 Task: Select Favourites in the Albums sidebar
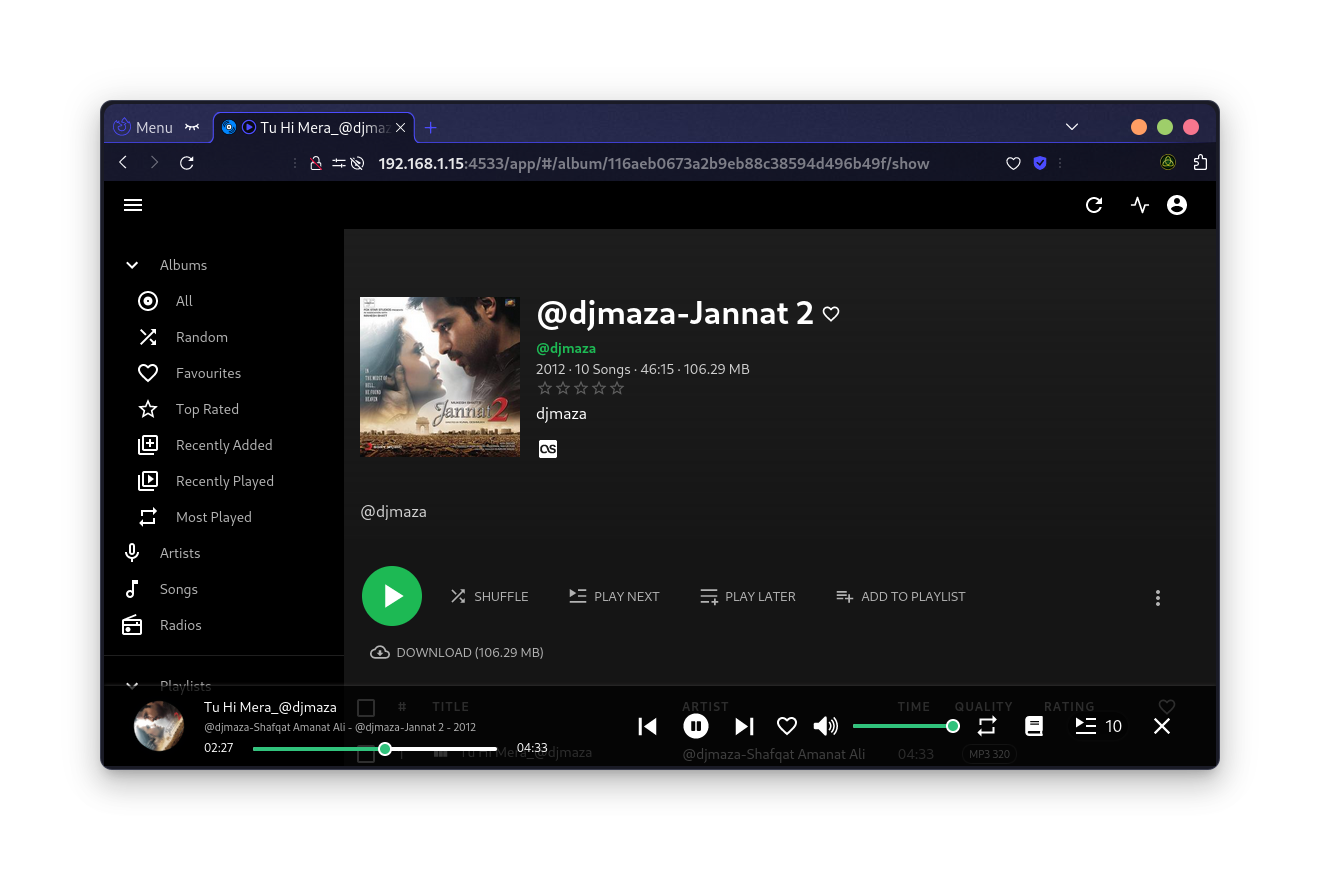208,372
